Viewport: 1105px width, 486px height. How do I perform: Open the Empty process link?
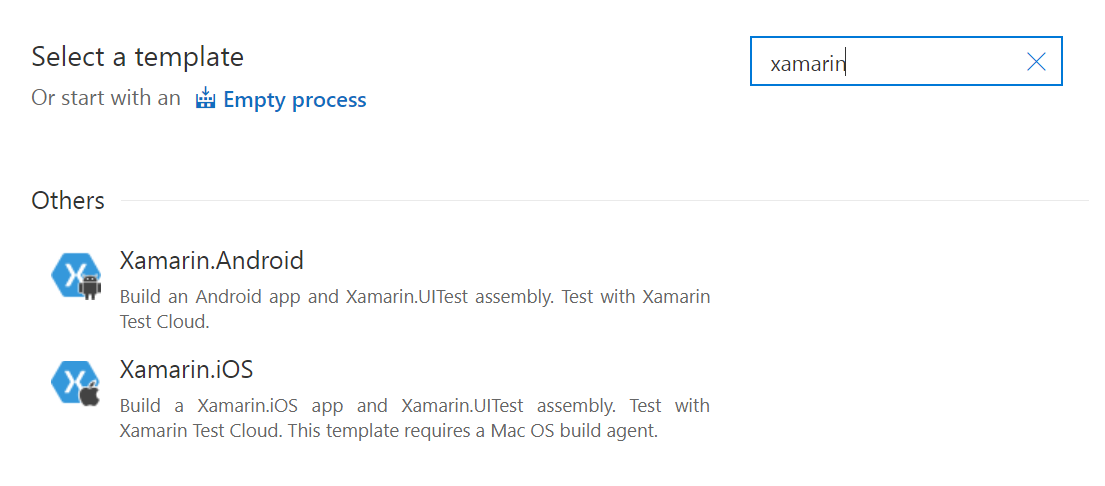[295, 100]
